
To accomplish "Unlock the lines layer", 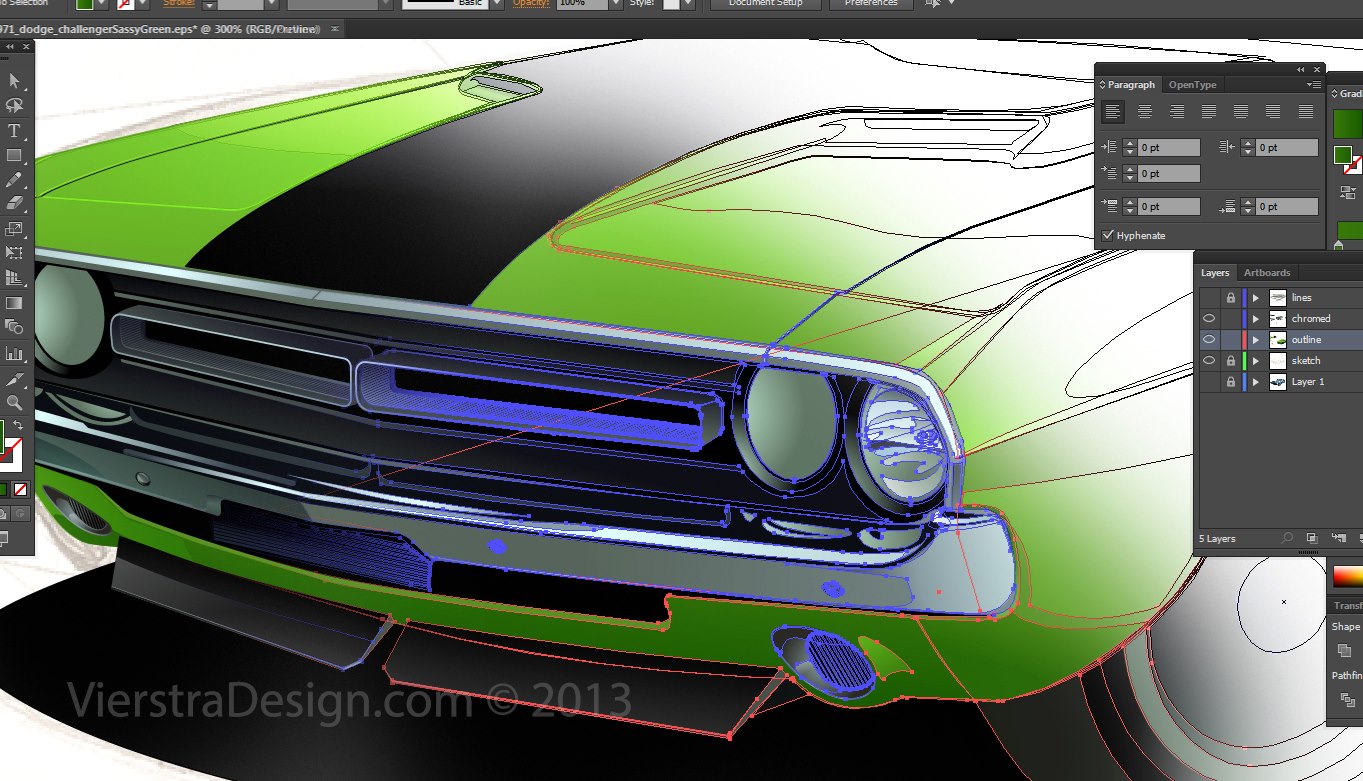I will (1230, 298).
